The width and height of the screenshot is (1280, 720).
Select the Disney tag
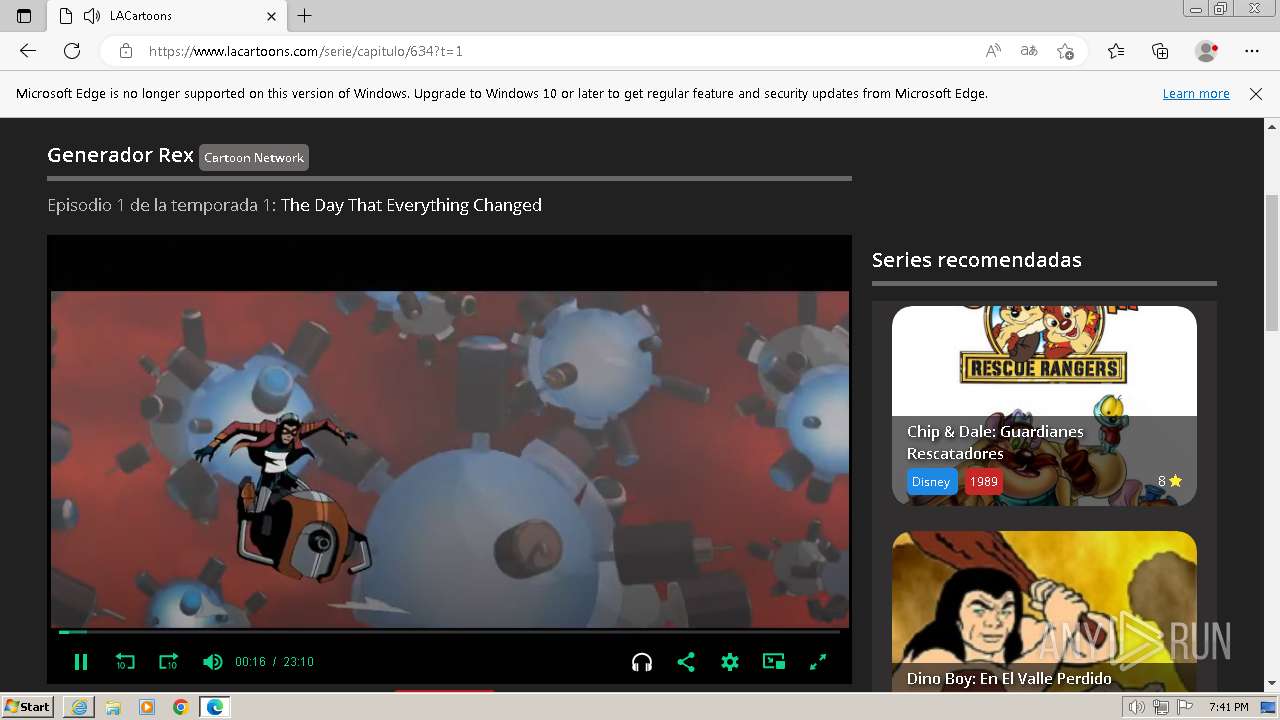click(x=931, y=482)
